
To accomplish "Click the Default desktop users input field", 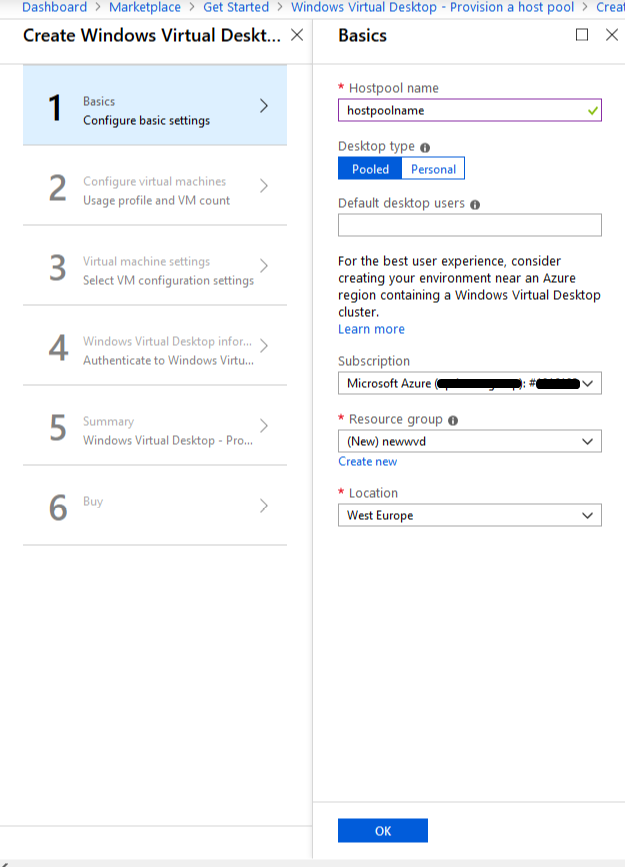I will click(470, 225).
